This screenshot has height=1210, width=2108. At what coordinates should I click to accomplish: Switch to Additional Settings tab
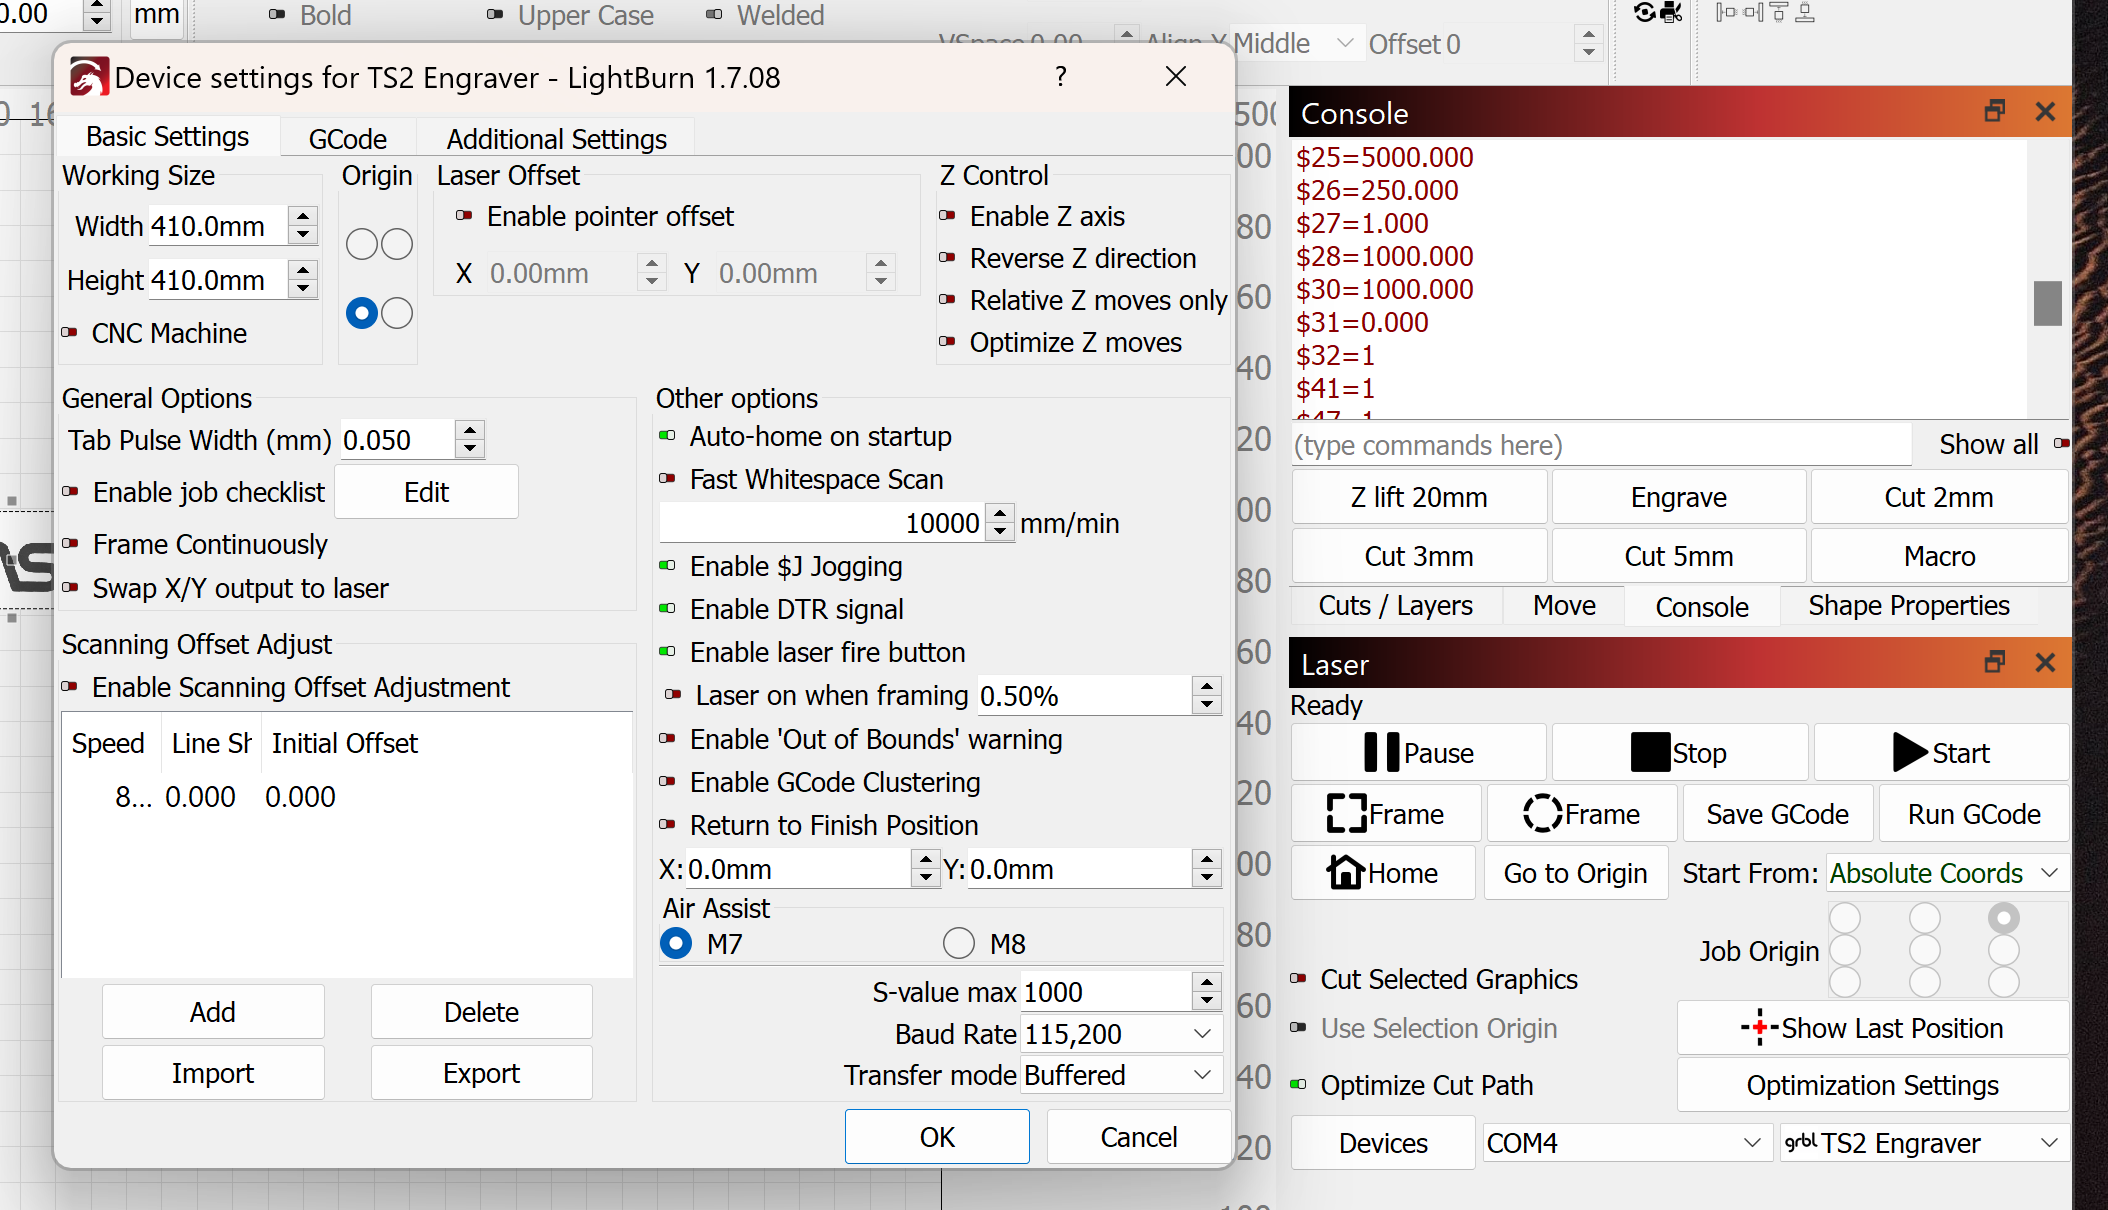click(x=556, y=139)
